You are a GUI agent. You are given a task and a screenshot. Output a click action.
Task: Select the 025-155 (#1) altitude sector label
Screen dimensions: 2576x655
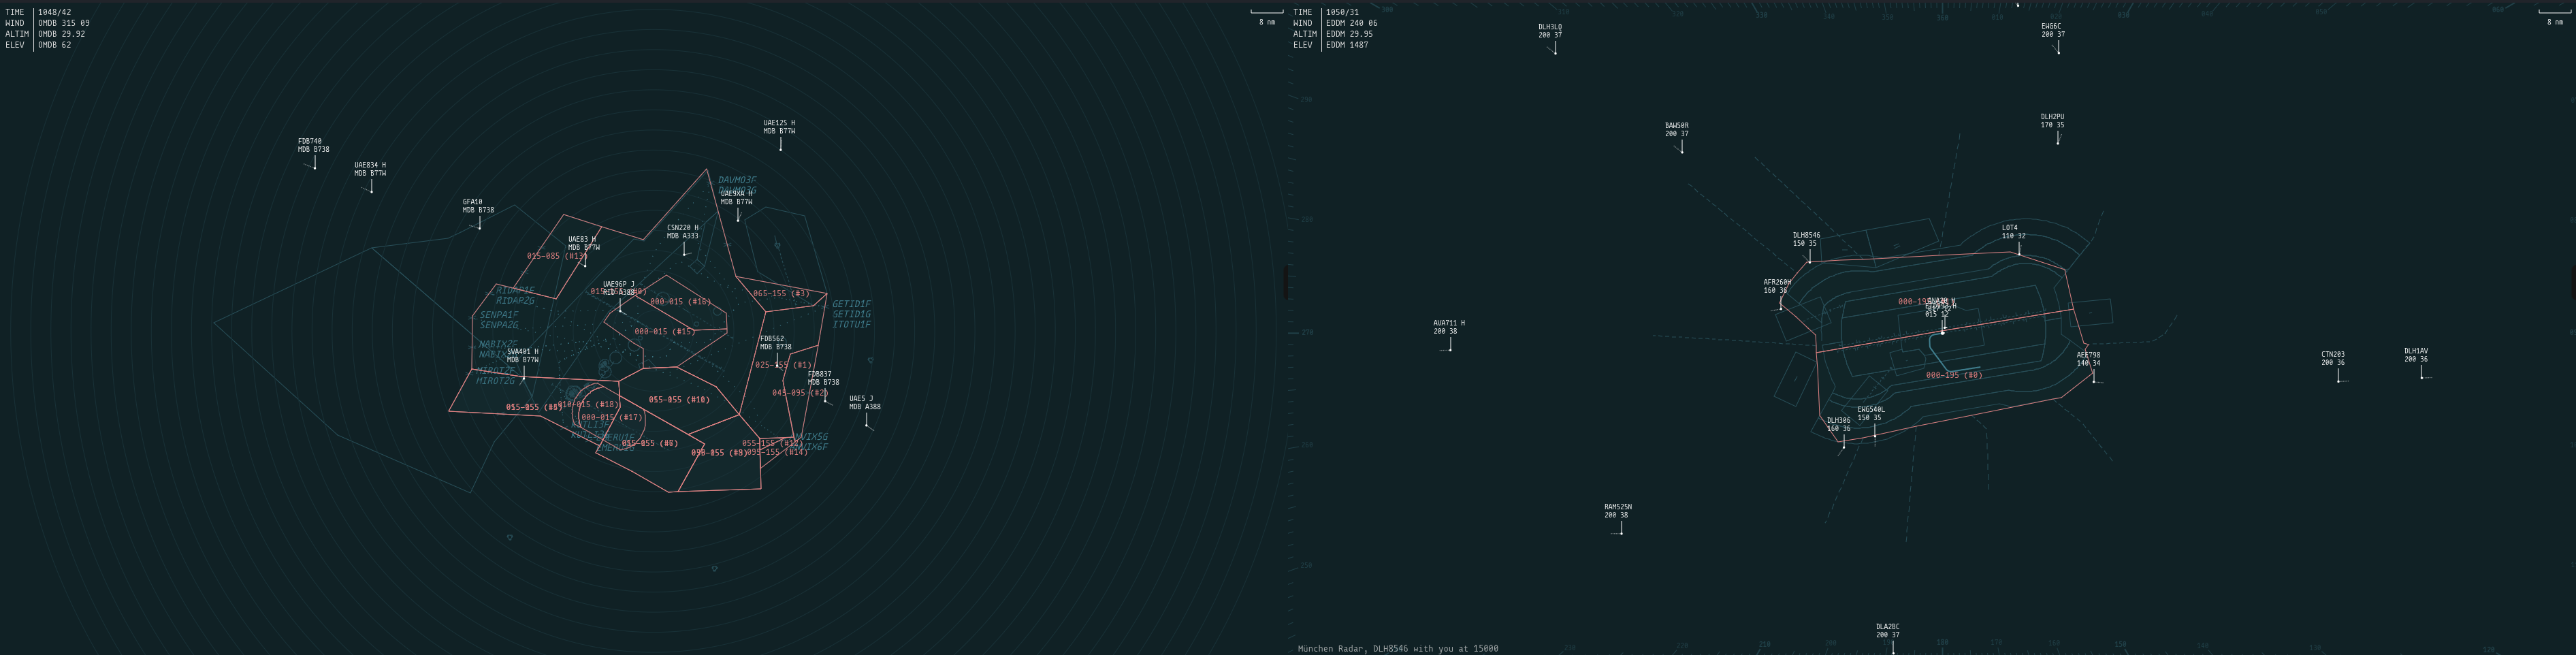click(x=784, y=366)
